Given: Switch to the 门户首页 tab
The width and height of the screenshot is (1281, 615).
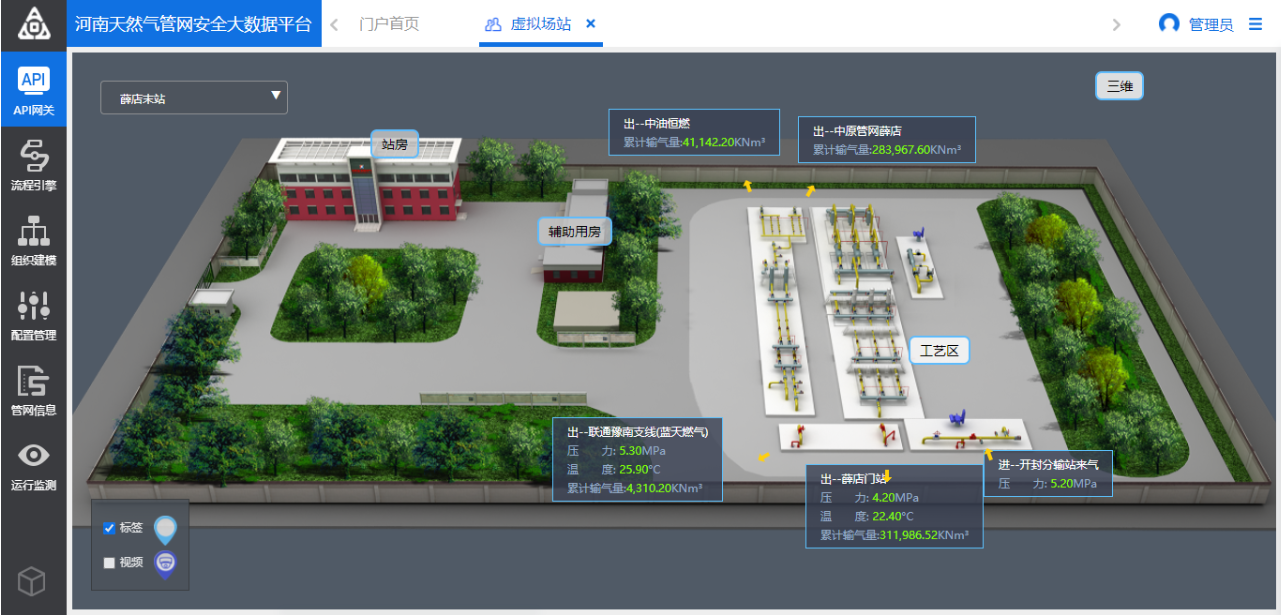Looking at the screenshot, I should (389, 24).
